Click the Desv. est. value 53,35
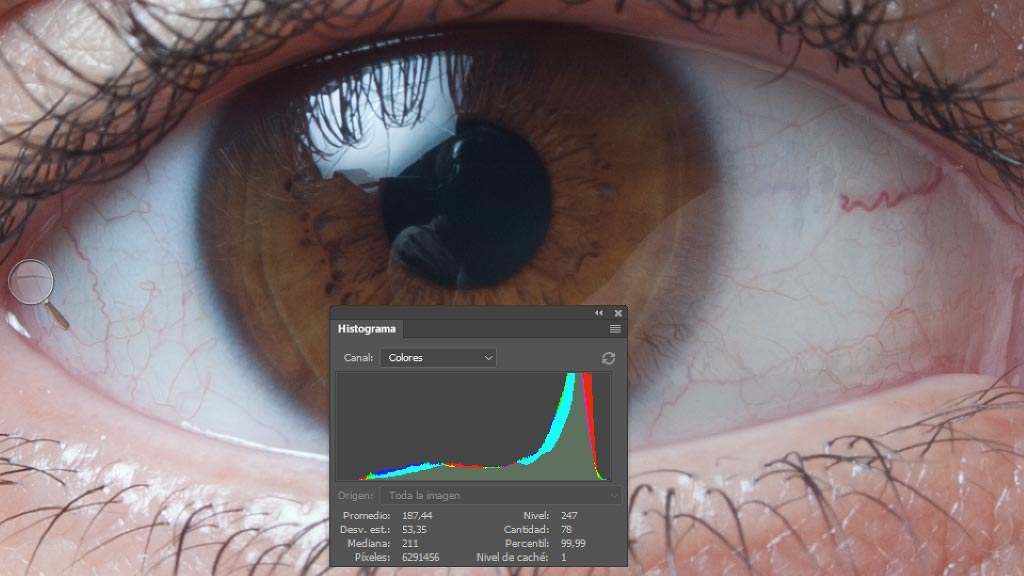 pos(414,530)
